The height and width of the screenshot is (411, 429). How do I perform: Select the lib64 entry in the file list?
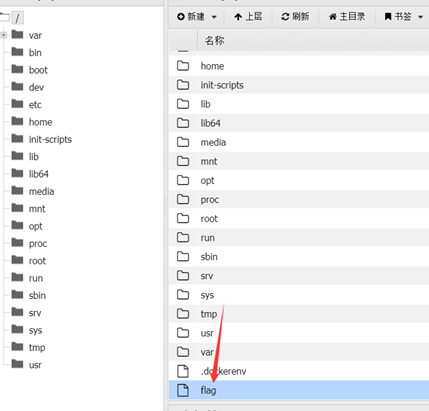(x=210, y=123)
